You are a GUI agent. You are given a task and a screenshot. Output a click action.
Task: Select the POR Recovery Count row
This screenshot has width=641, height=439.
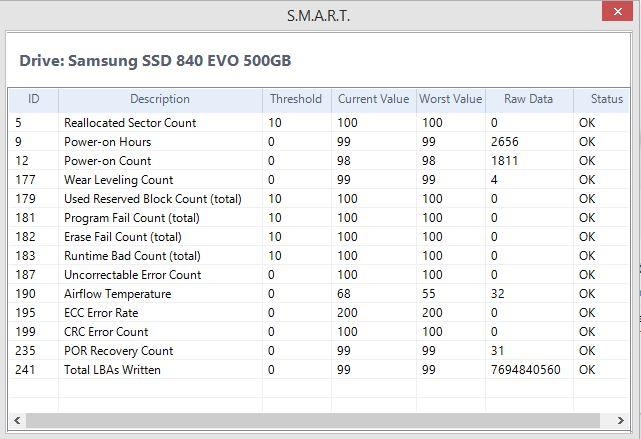point(319,351)
